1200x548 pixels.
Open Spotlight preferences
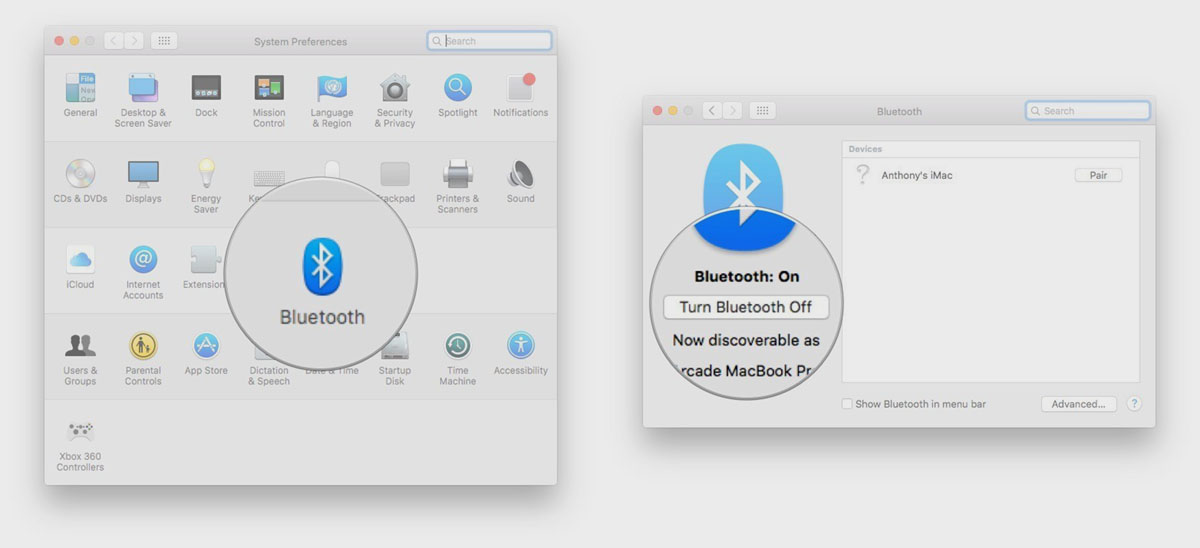coord(458,95)
